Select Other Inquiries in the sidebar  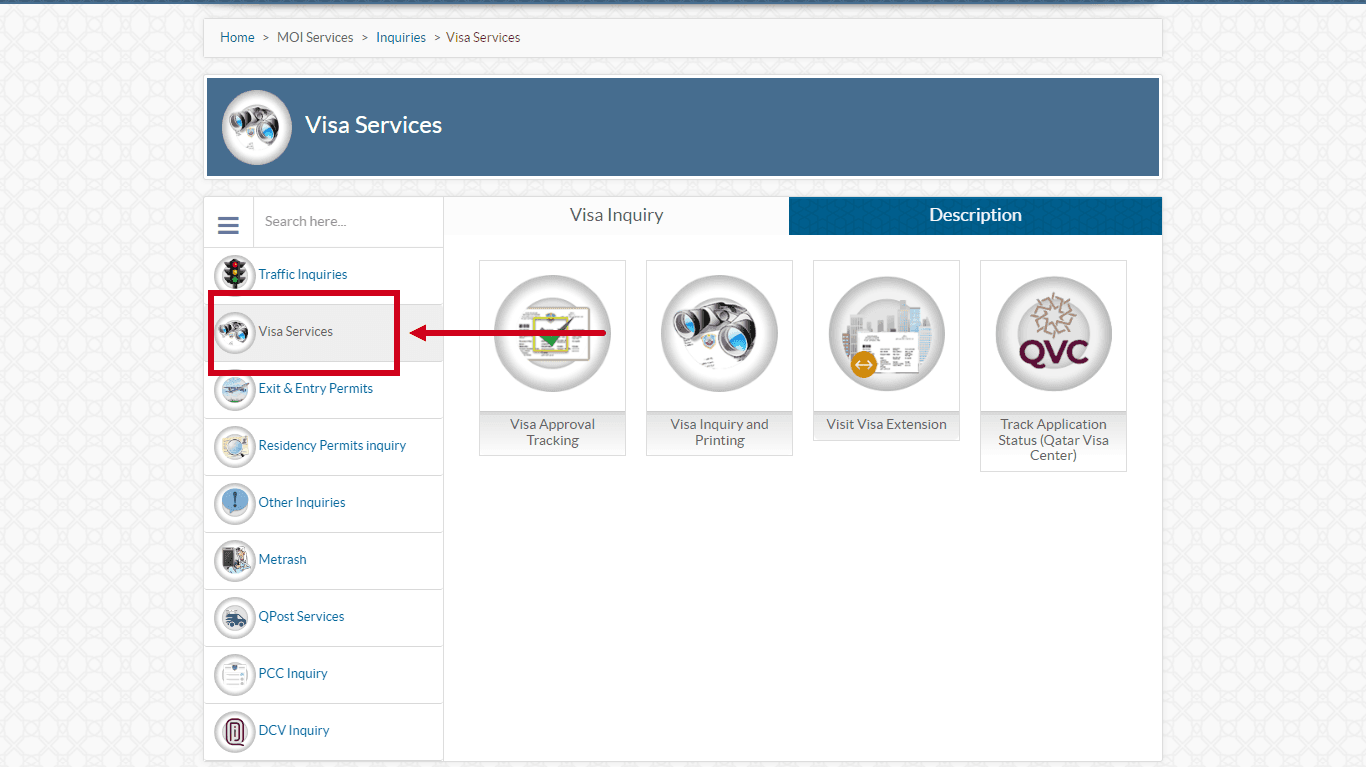pos(302,503)
